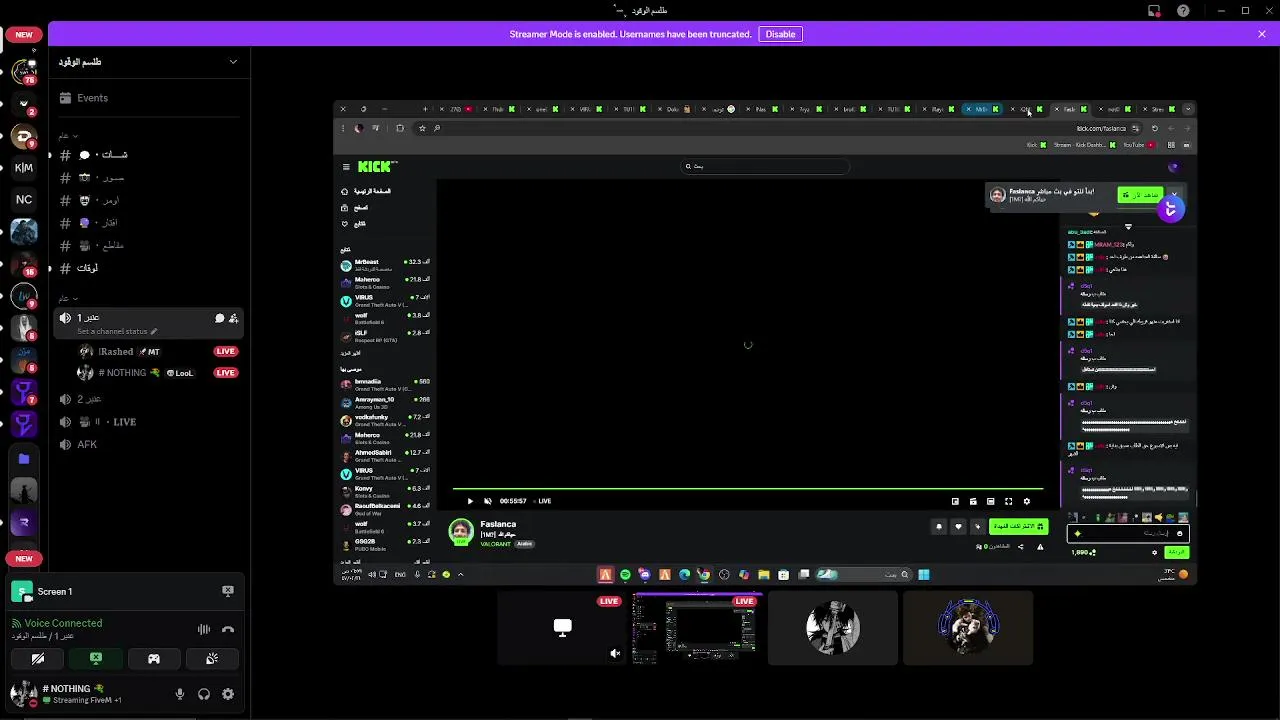Screen dimensions: 1280x720
Task: Play the Kick stream video
Action: (470, 501)
